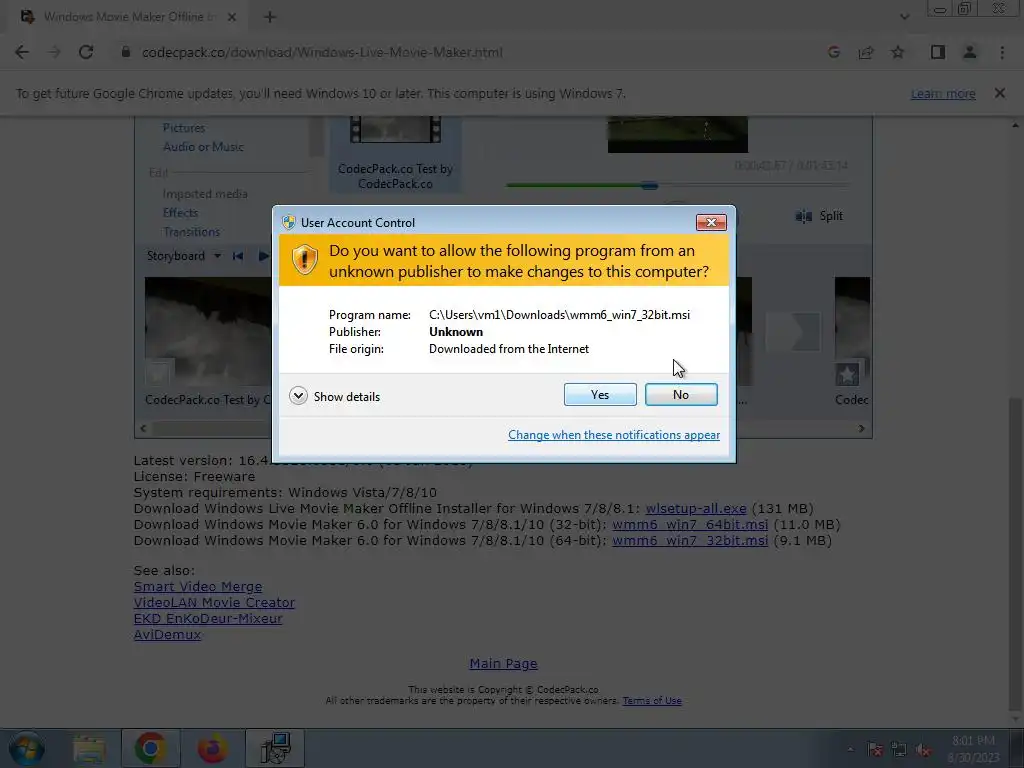Open Firefox from taskbar

coord(213,748)
